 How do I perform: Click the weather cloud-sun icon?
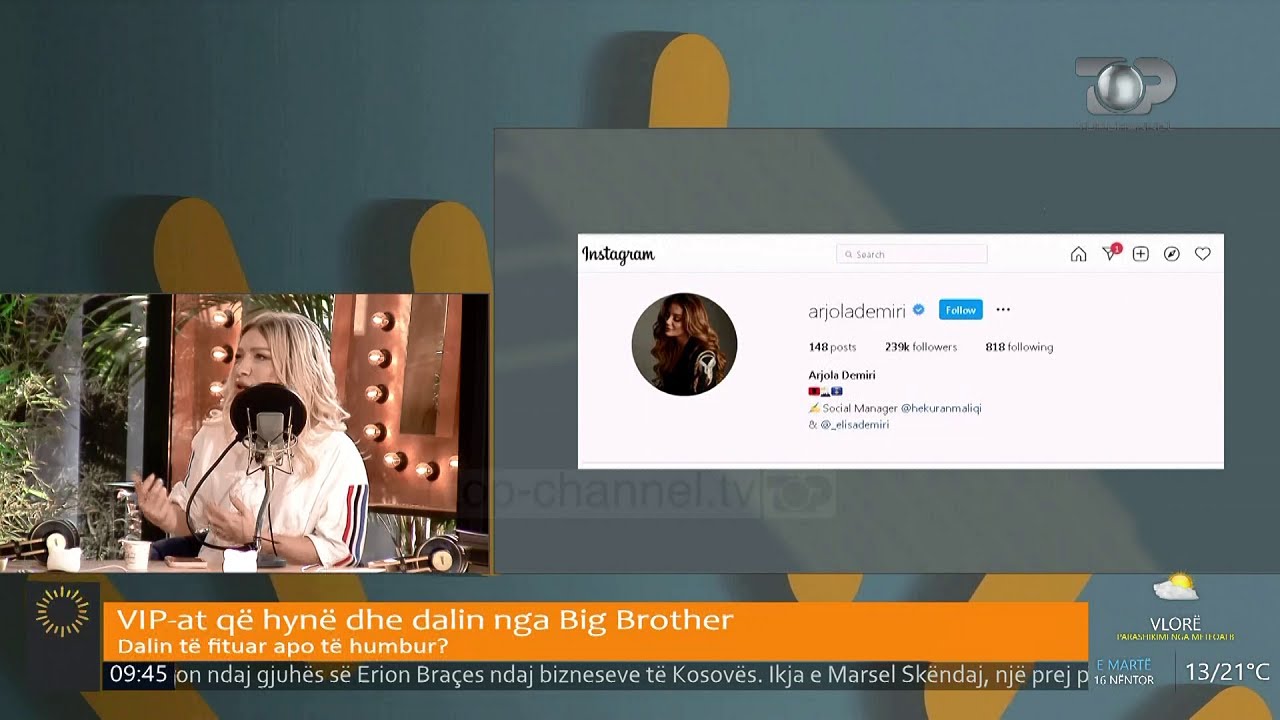1174,586
